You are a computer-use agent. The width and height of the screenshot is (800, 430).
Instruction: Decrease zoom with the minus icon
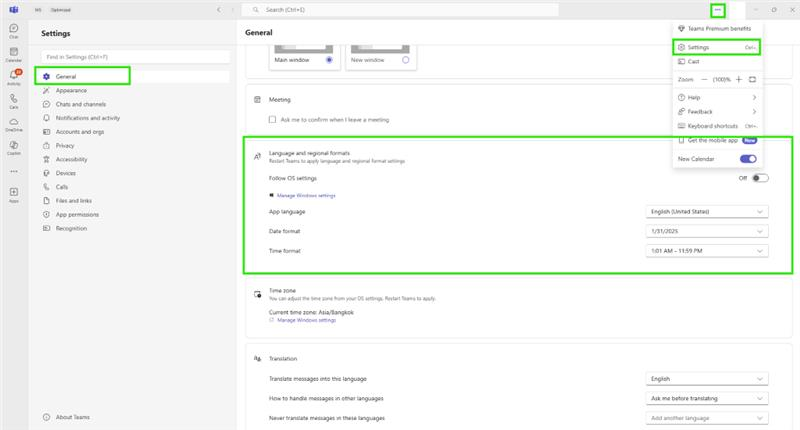(704, 80)
